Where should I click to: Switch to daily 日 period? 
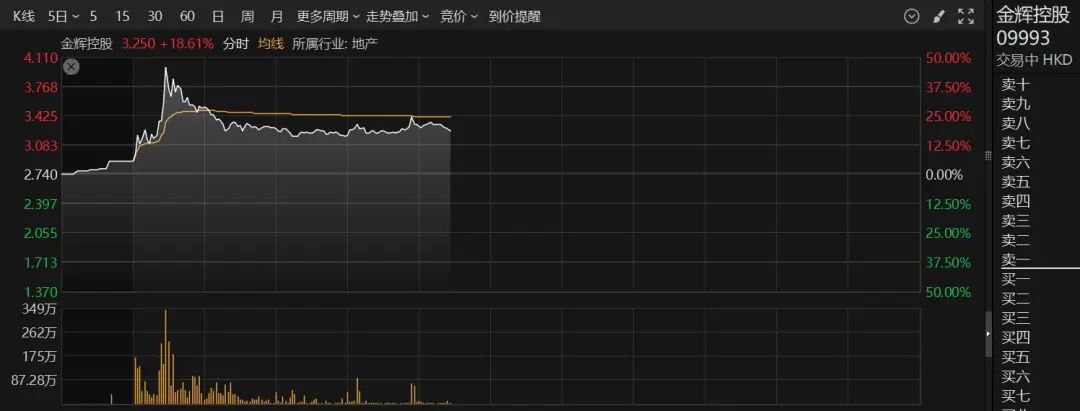coord(218,17)
